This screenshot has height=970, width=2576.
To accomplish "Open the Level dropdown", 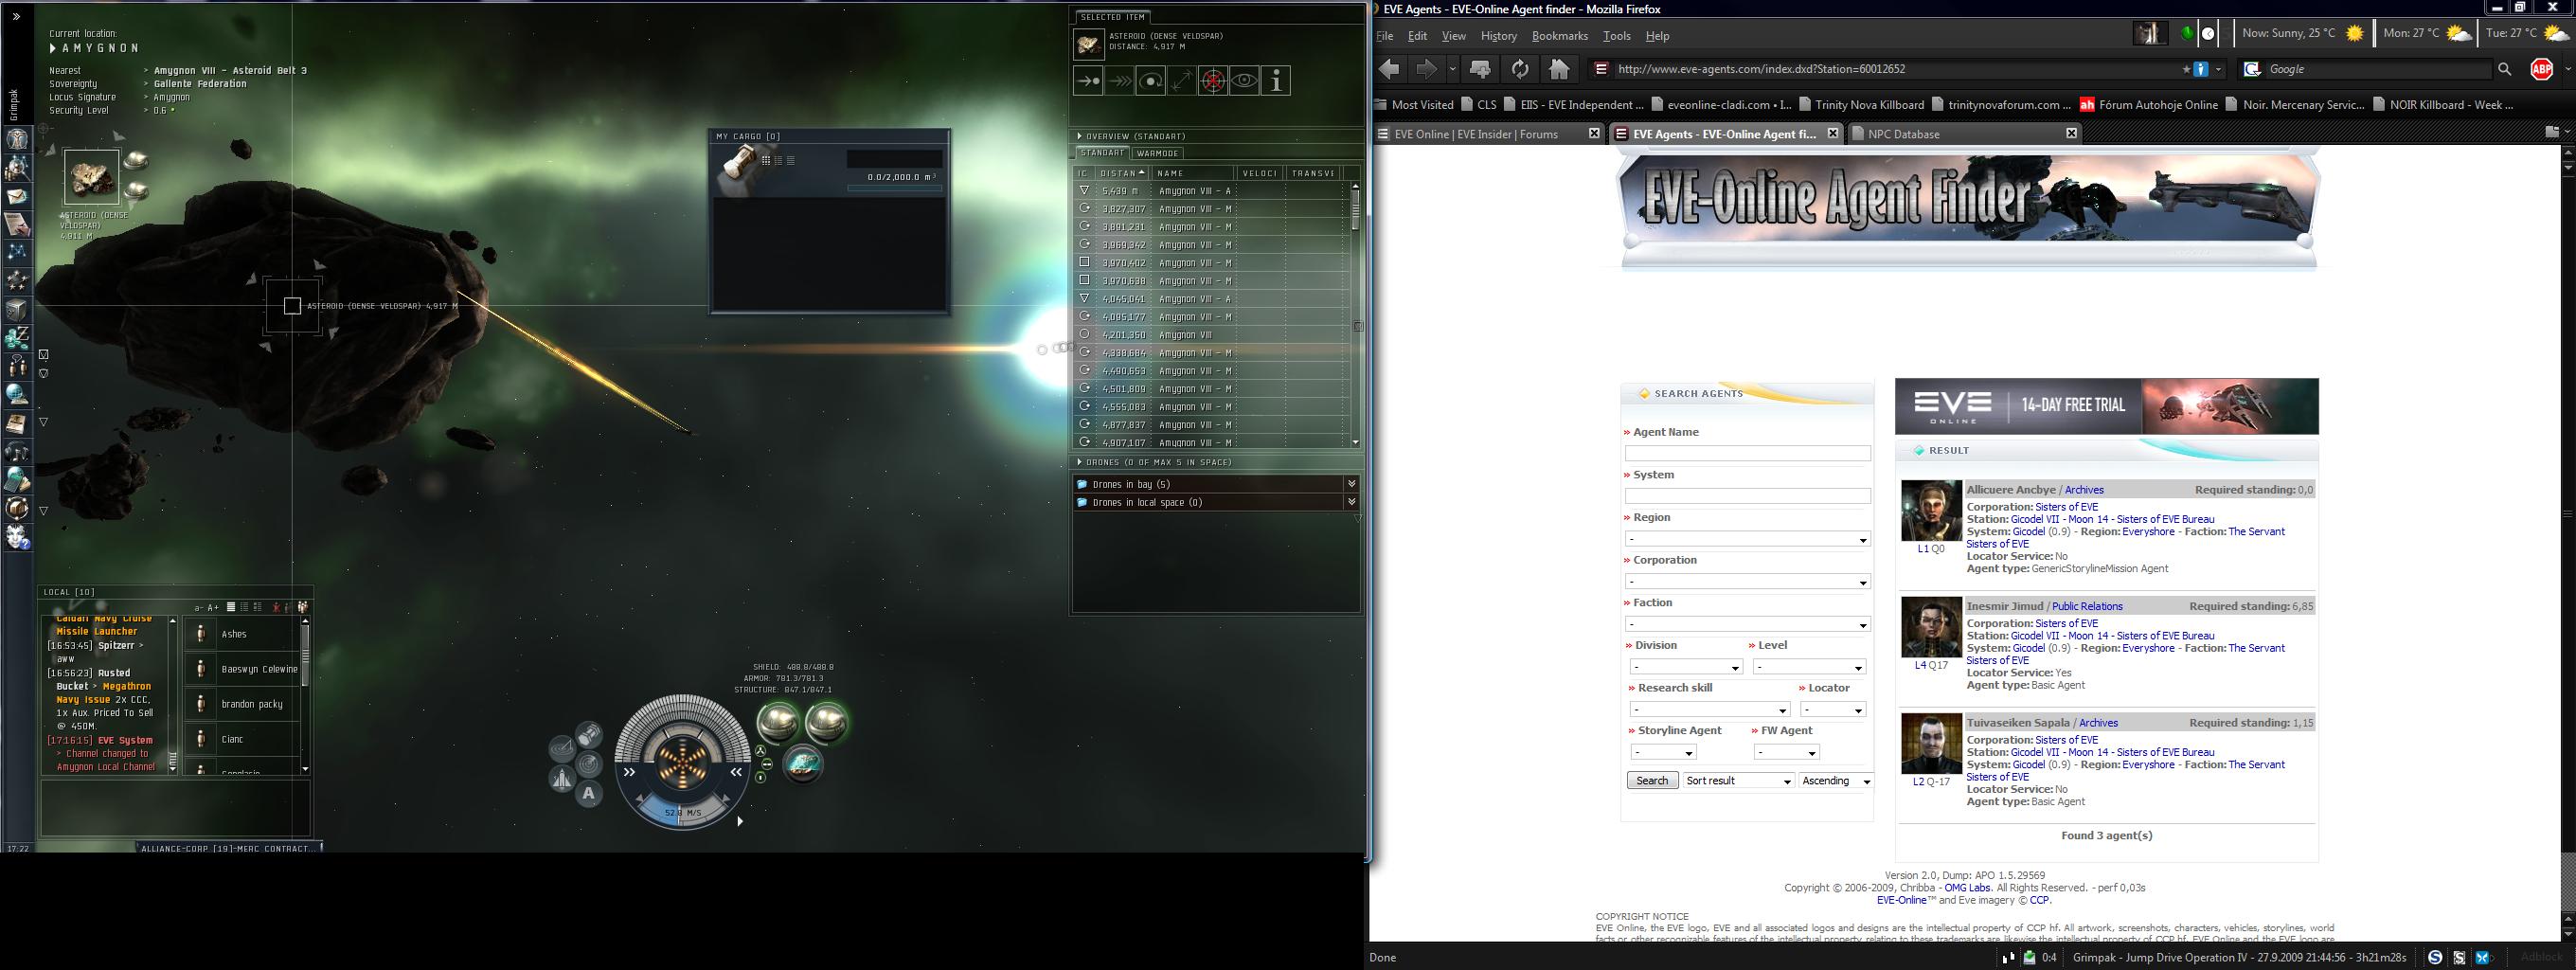I will pos(1809,667).
